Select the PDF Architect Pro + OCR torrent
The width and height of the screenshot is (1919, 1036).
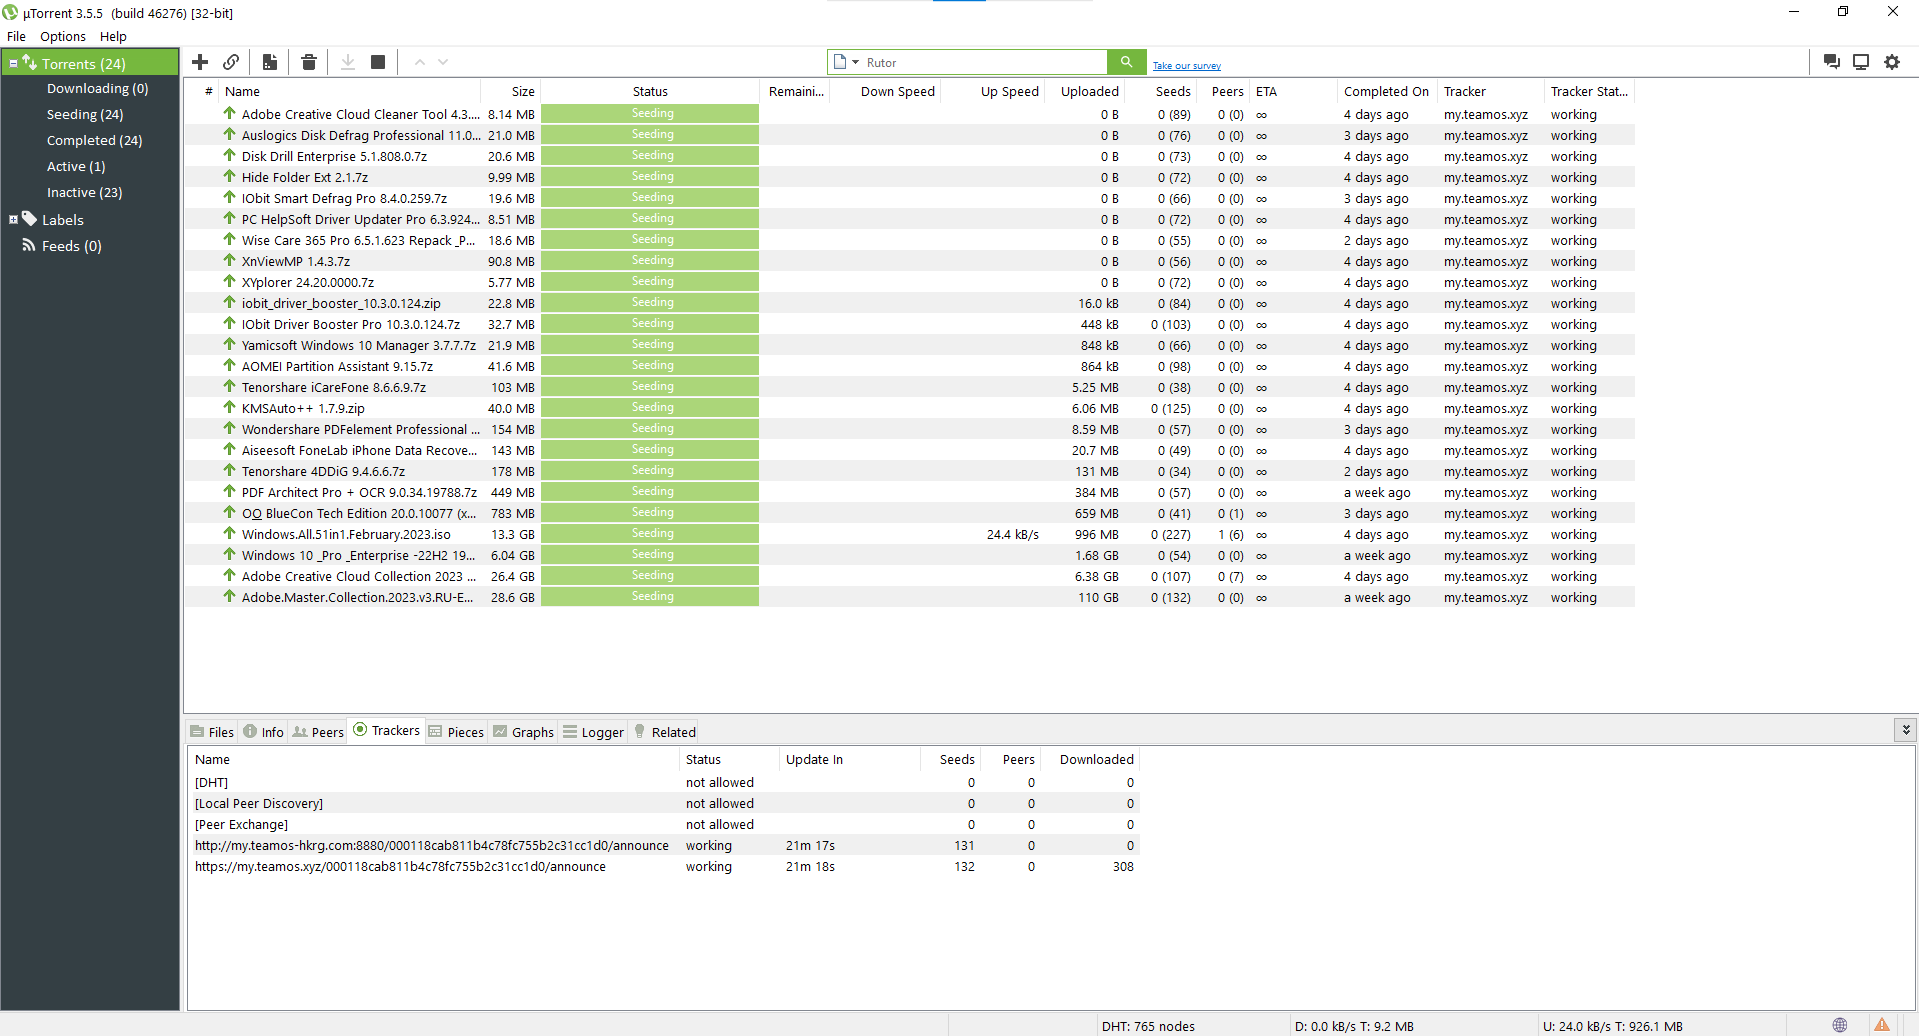click(x=909, y=492)
